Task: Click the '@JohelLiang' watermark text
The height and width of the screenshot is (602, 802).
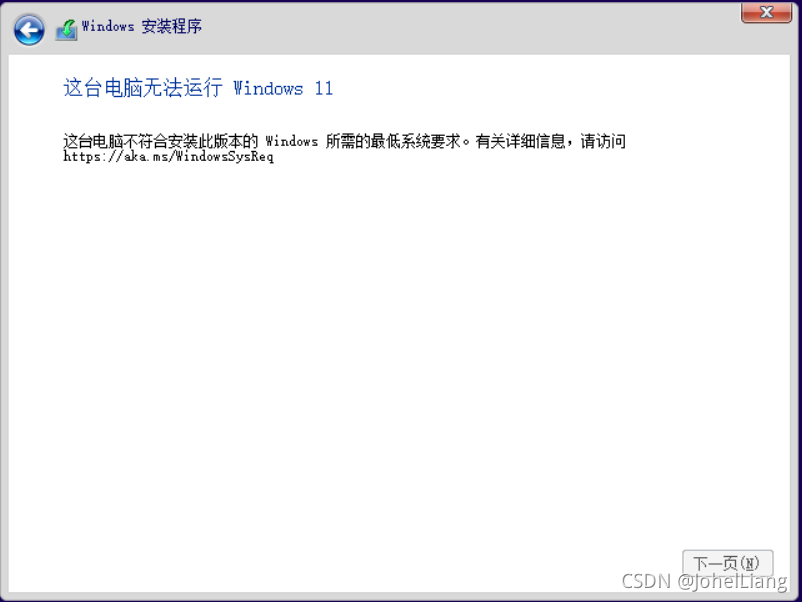Action: 732,582
